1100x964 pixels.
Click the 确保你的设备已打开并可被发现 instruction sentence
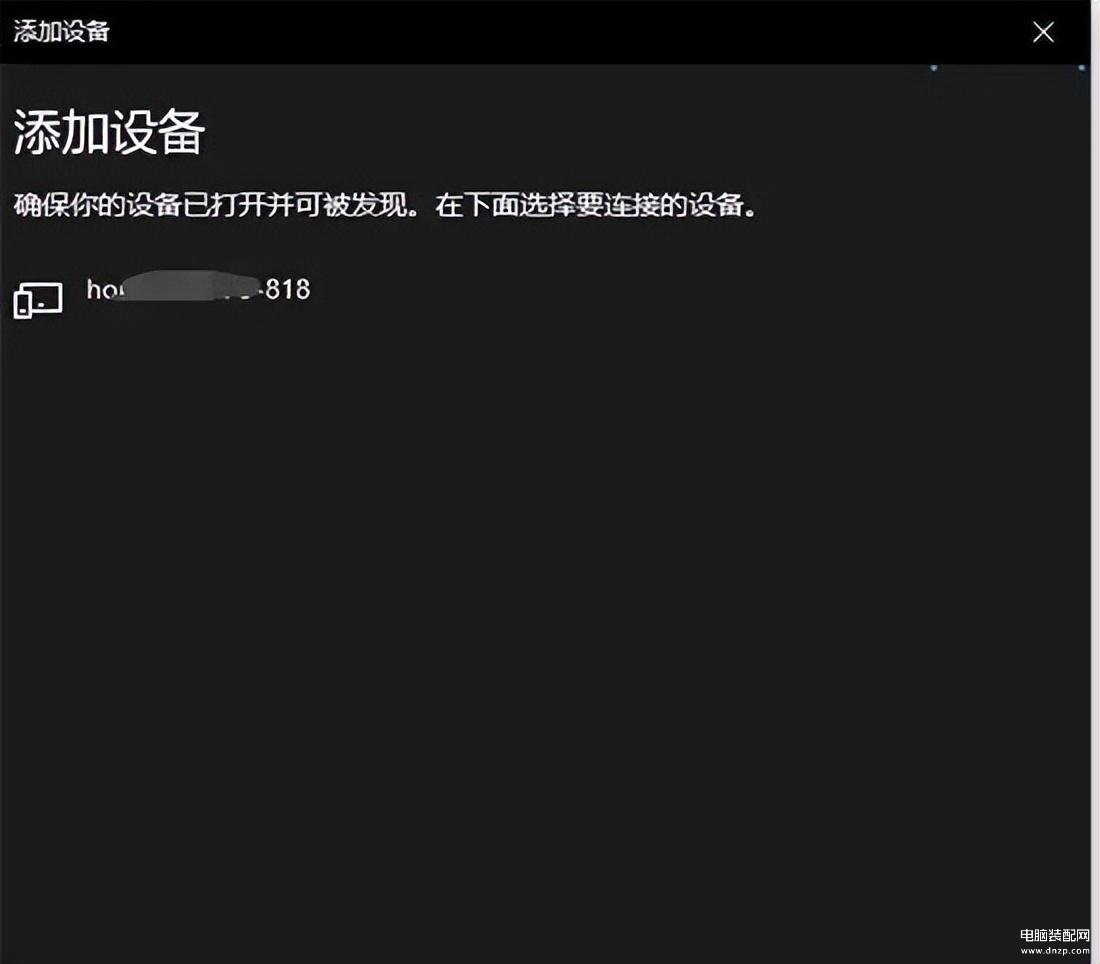click(x=212, y=206)
